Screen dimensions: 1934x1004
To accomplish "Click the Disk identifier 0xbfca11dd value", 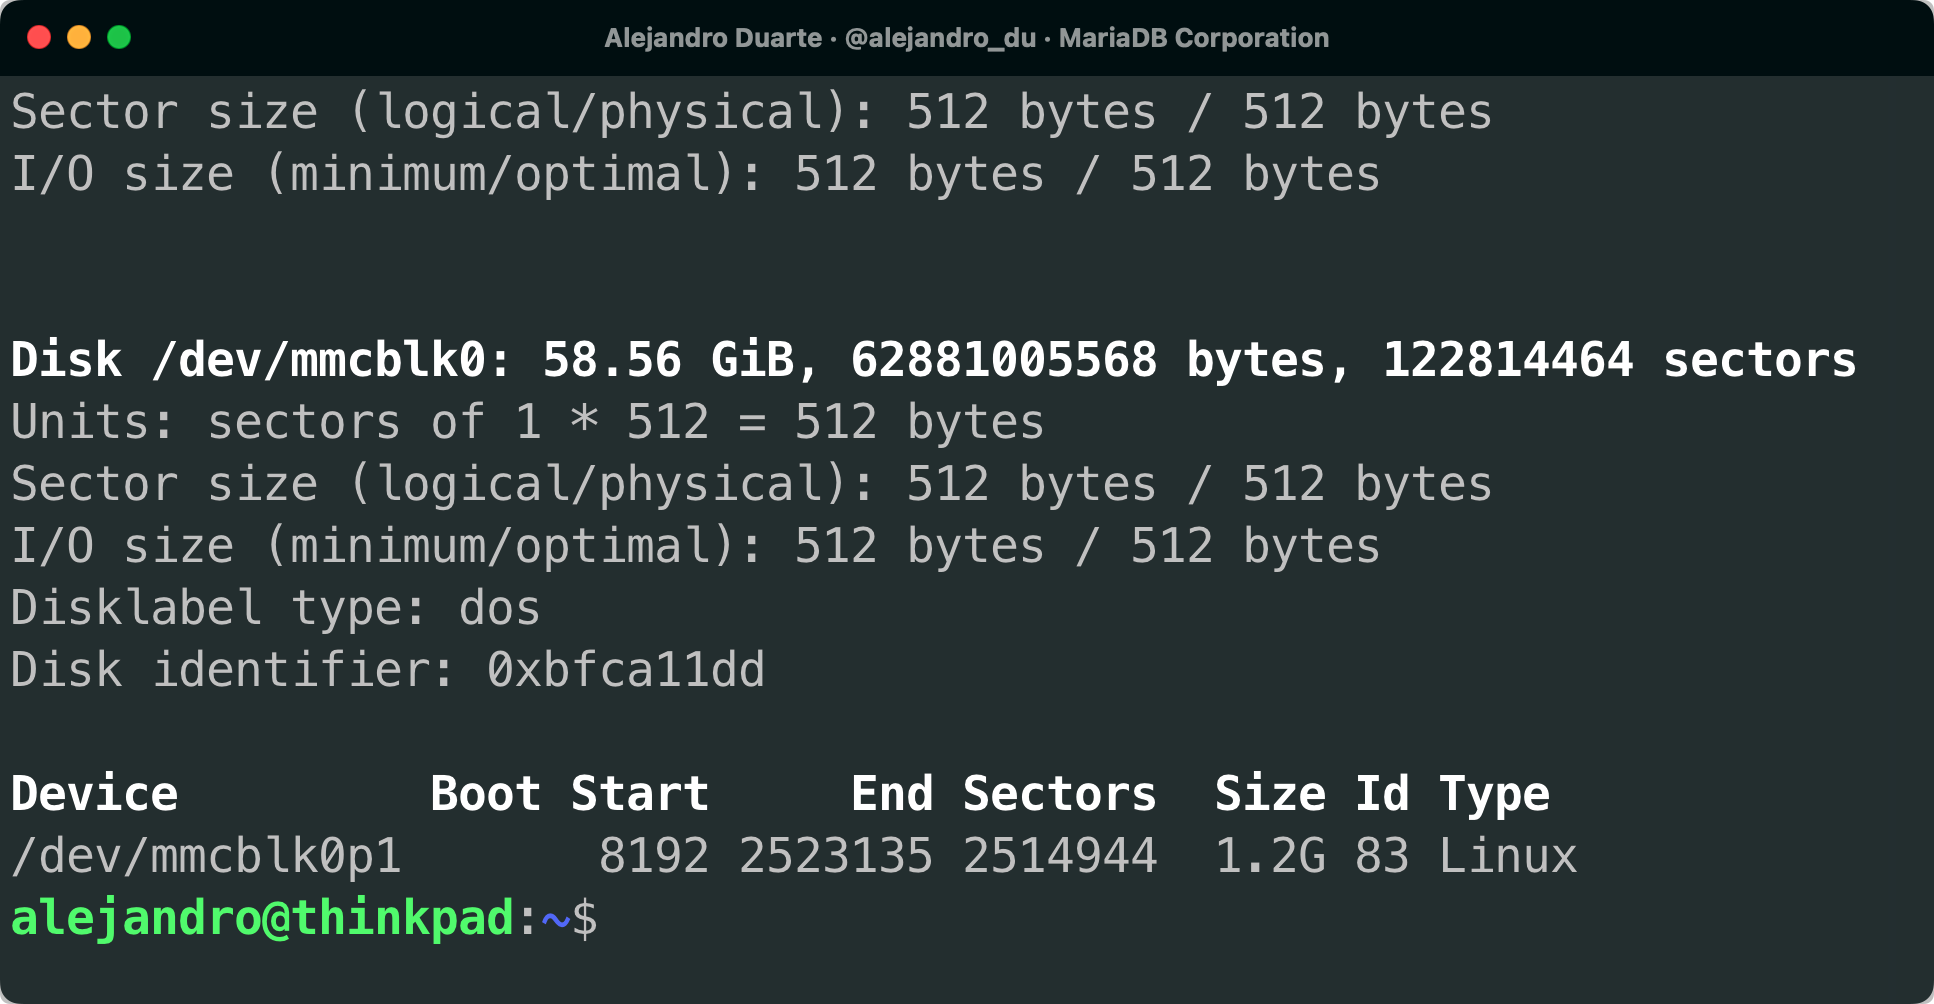I will point(626,670).
